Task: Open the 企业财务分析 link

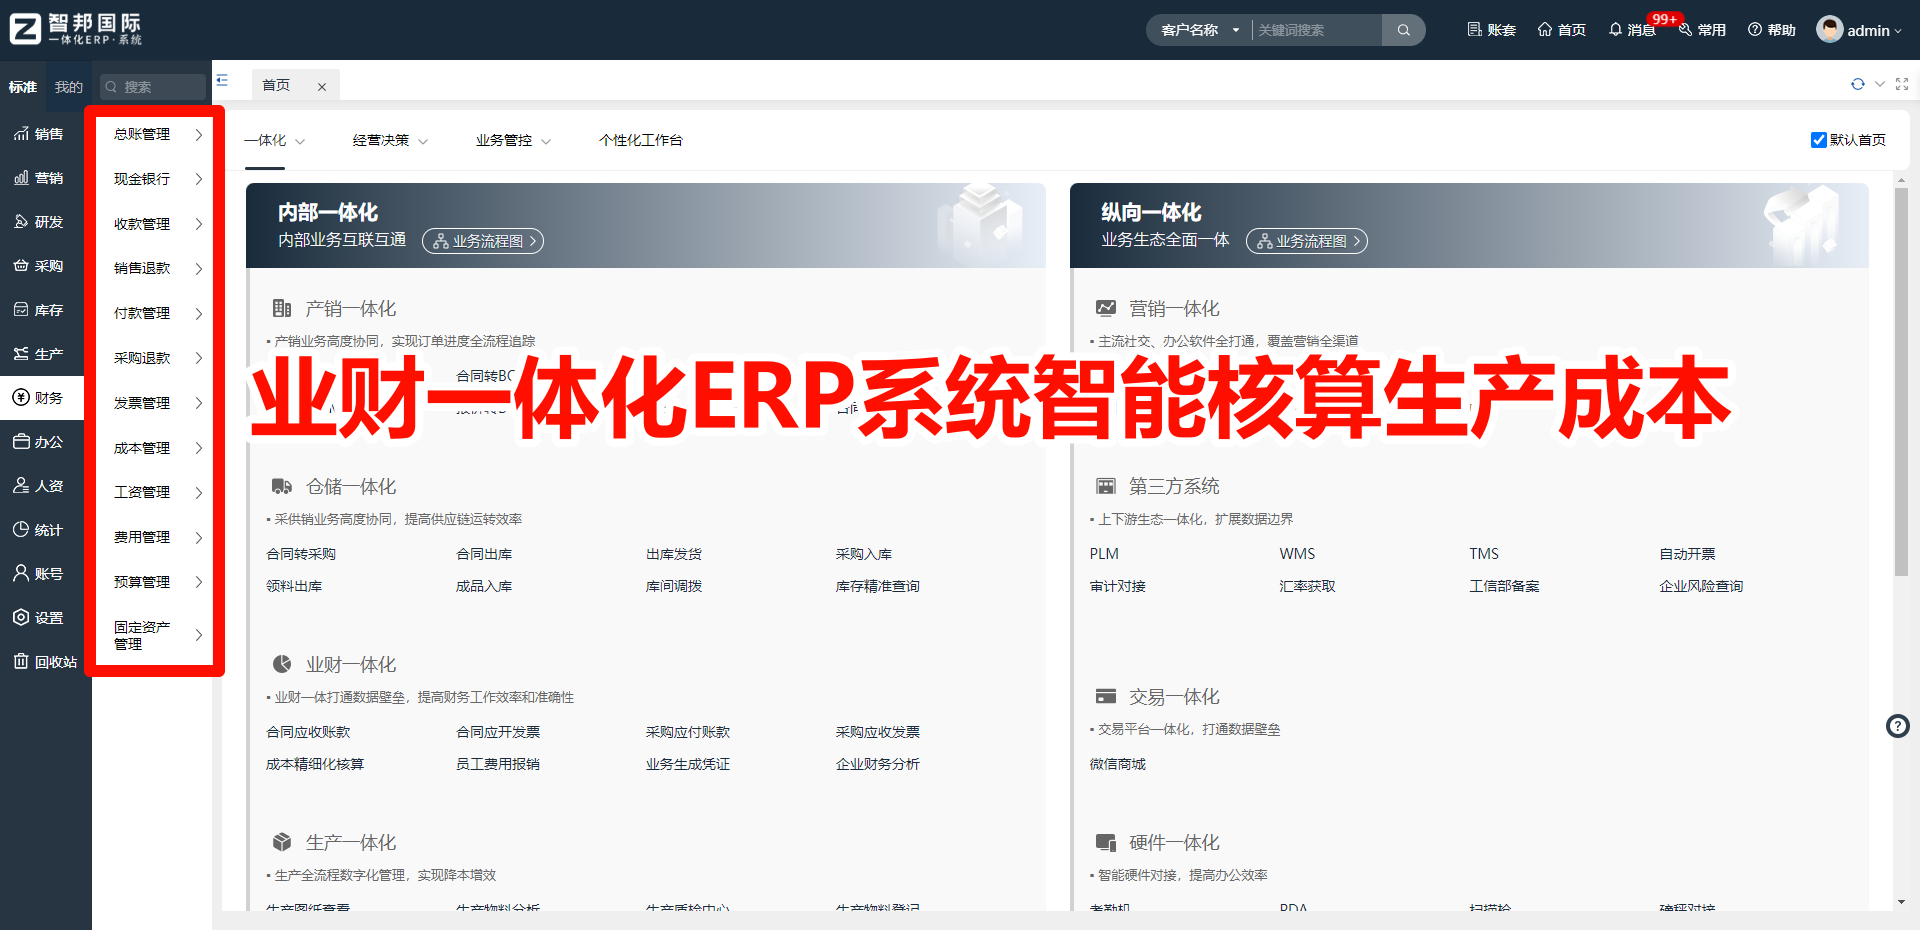Action: 878,764
